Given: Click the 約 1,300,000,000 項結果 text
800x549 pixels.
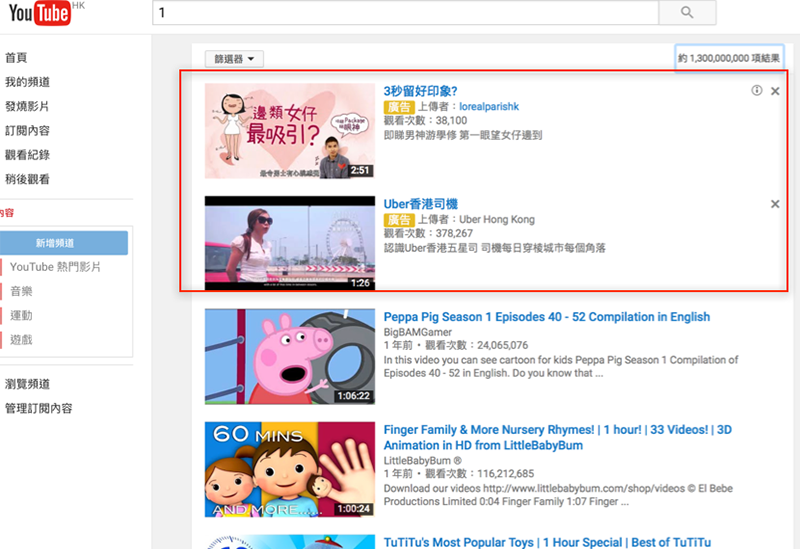Looking at the screenshot, I should [729, 58].
